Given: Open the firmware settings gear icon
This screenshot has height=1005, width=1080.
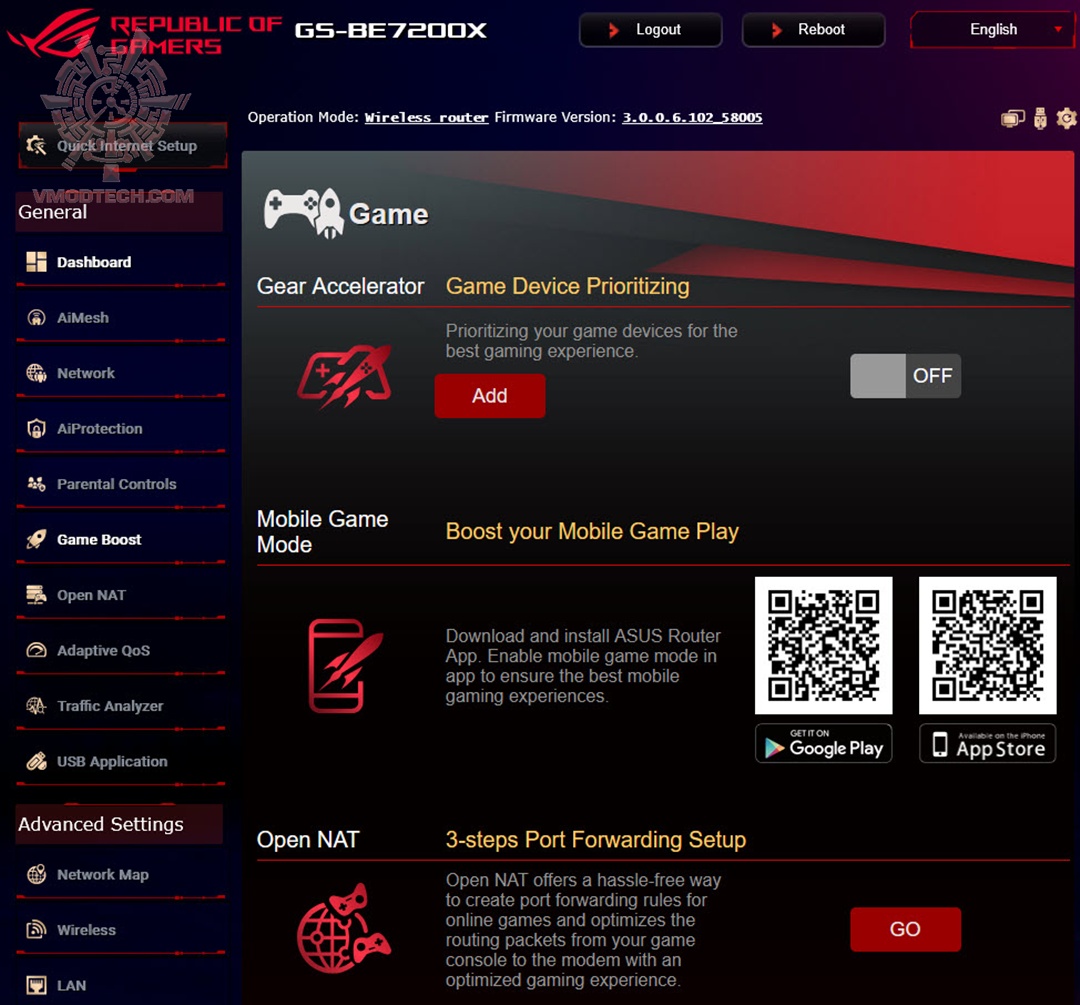Looking at the screenshot, I should pyautogui.click(x=1066, y=118).
